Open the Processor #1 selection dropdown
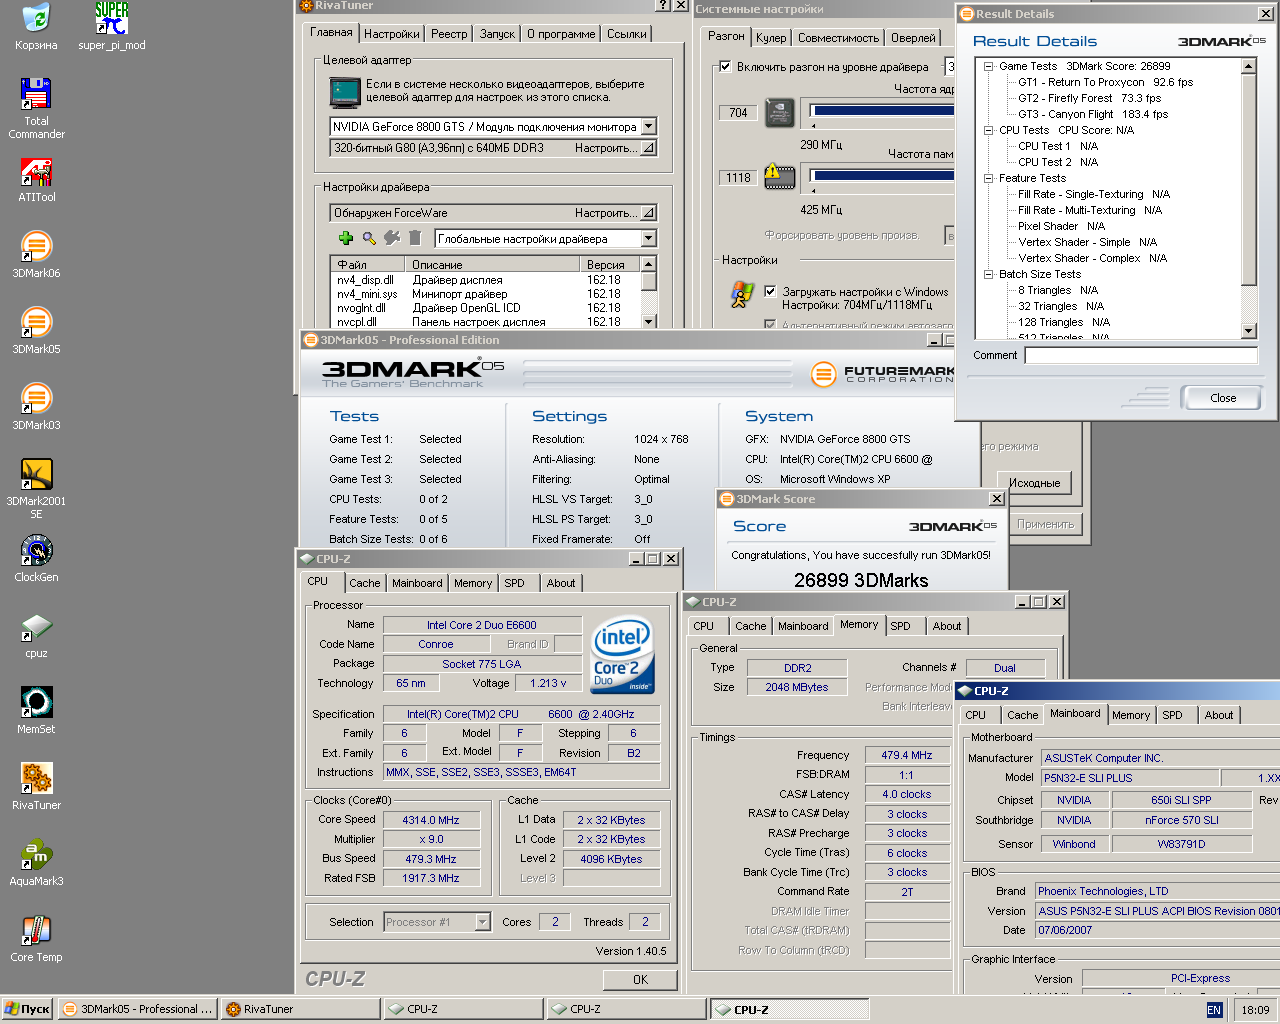This screenshot has height=1024, width=1280. coord(482,922)
